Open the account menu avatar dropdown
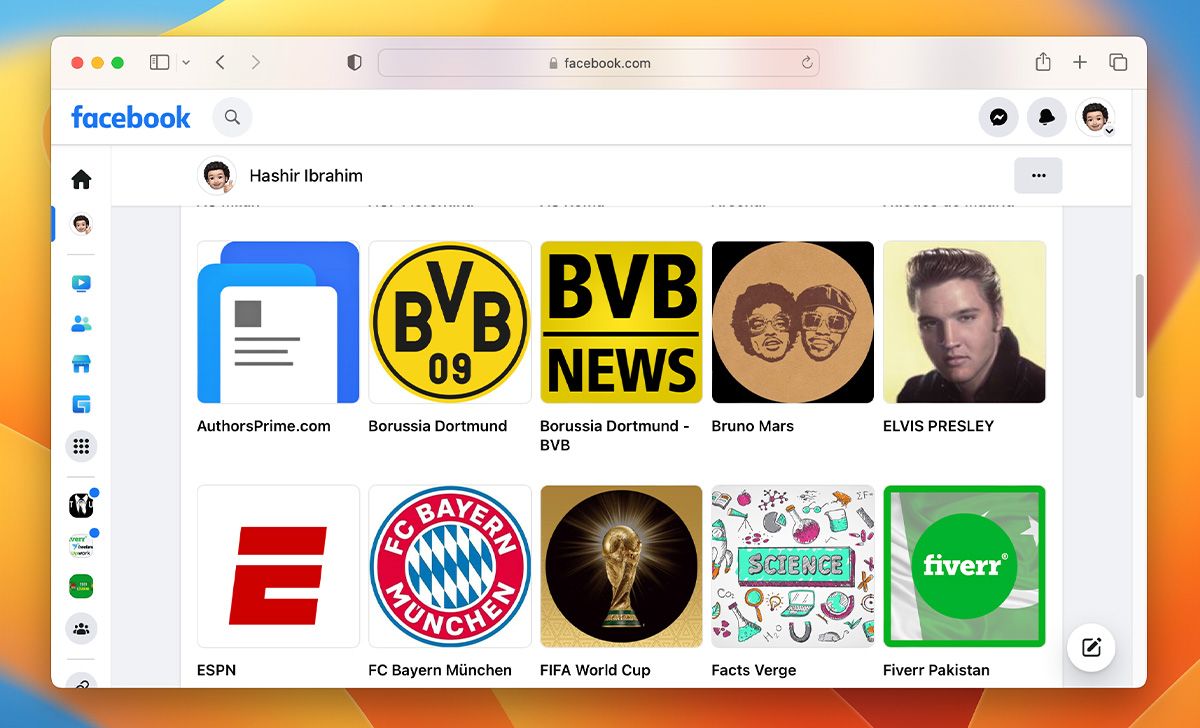The image size is (1200, 728). (x=1096, y=117)
